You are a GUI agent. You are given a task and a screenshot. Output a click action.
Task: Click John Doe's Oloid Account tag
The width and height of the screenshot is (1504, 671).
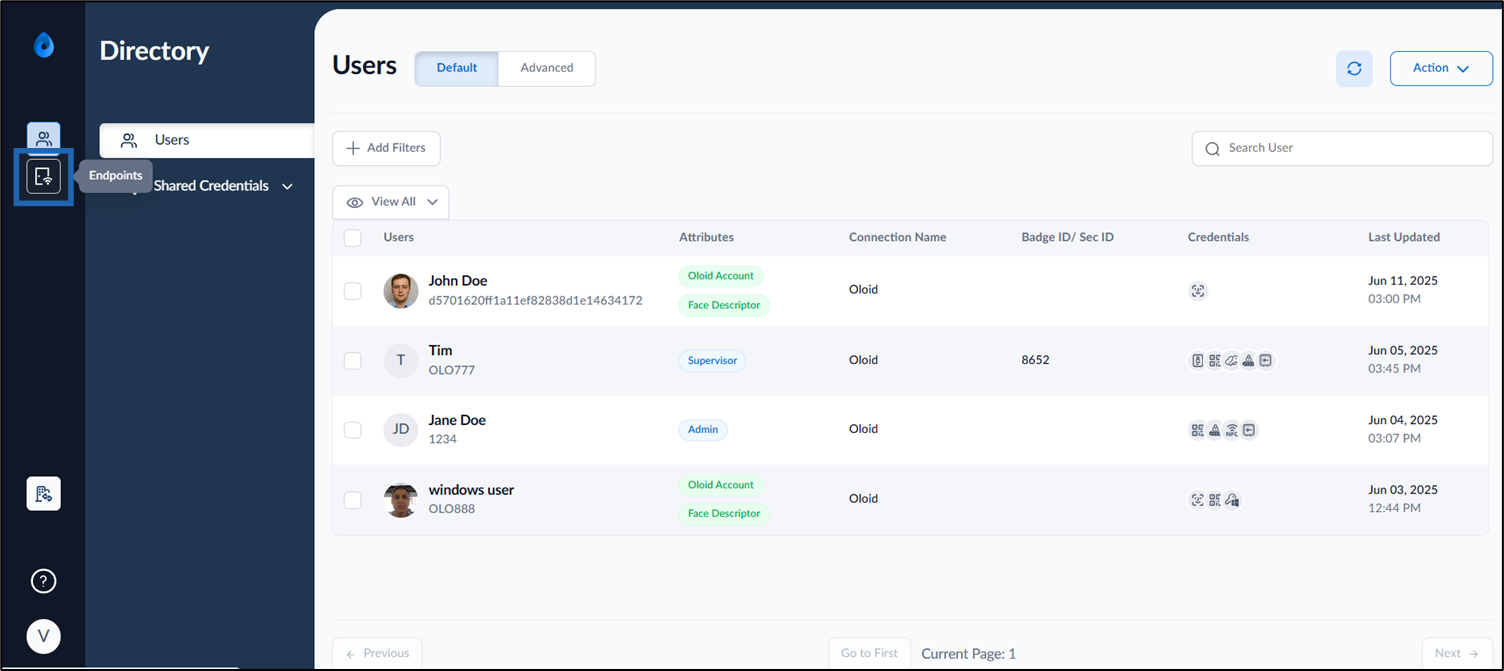pos(721,276)
